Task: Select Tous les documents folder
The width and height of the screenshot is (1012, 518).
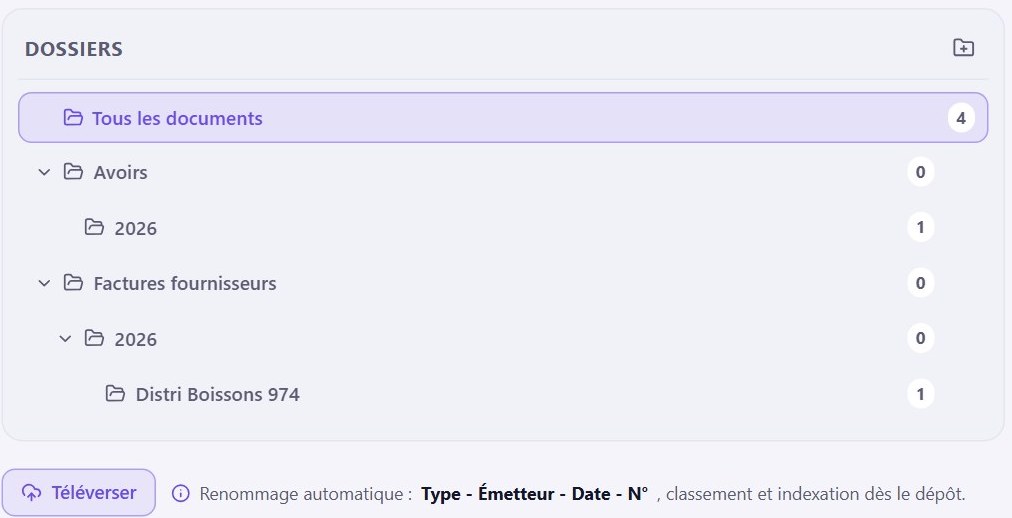Action: (x=503, y=117)
